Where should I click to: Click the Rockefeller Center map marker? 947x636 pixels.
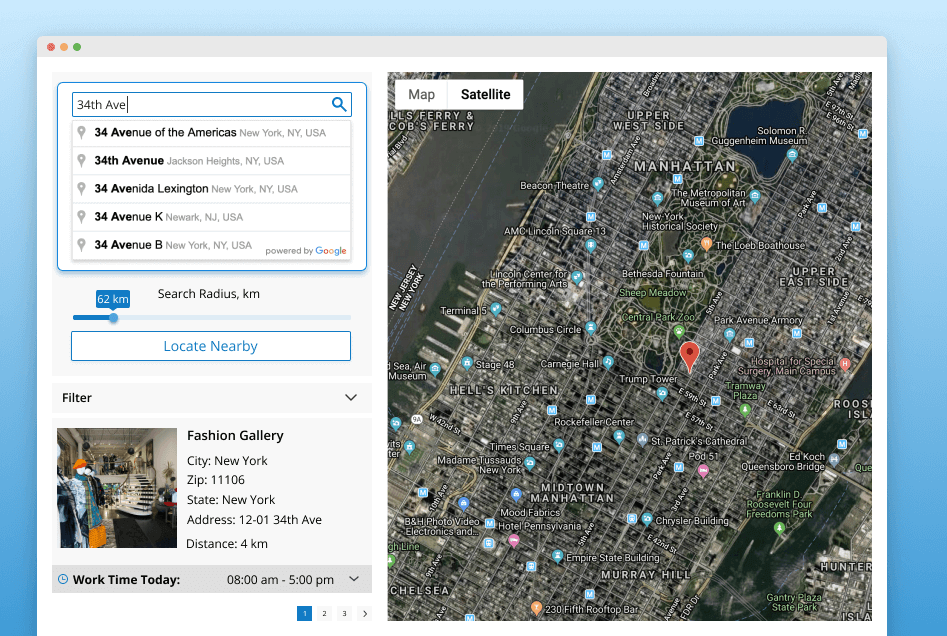click(618, 435)
